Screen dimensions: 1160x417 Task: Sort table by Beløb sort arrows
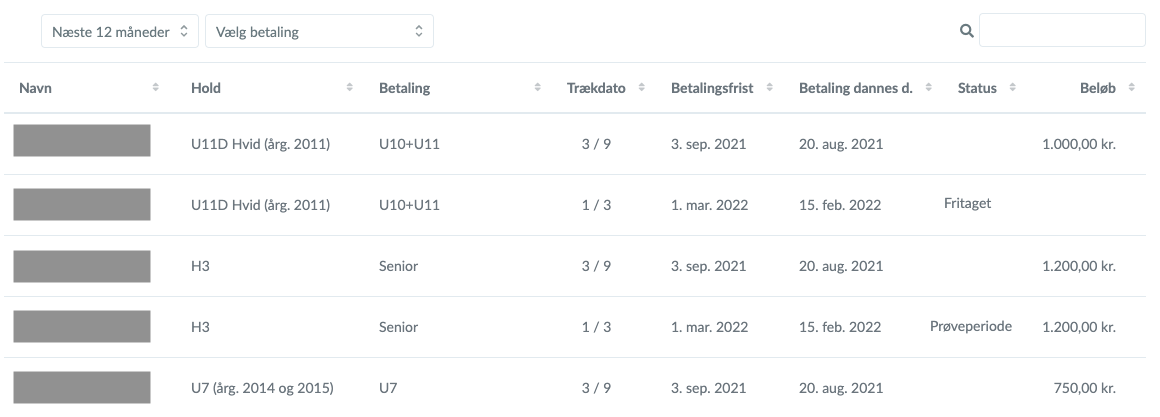point(1131,88)
